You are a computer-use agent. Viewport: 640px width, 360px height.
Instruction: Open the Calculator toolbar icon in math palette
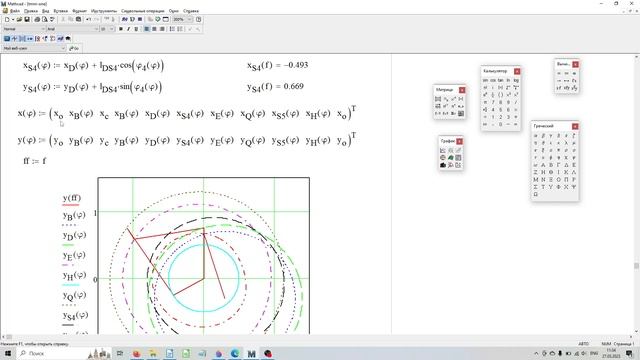tap(7, 39)
